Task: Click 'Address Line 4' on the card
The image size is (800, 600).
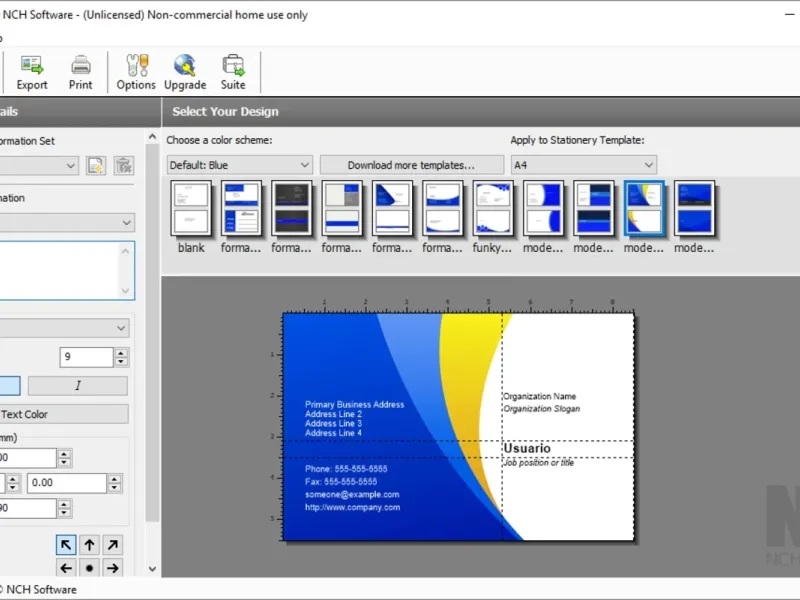Action: click(x=334, y=433)
